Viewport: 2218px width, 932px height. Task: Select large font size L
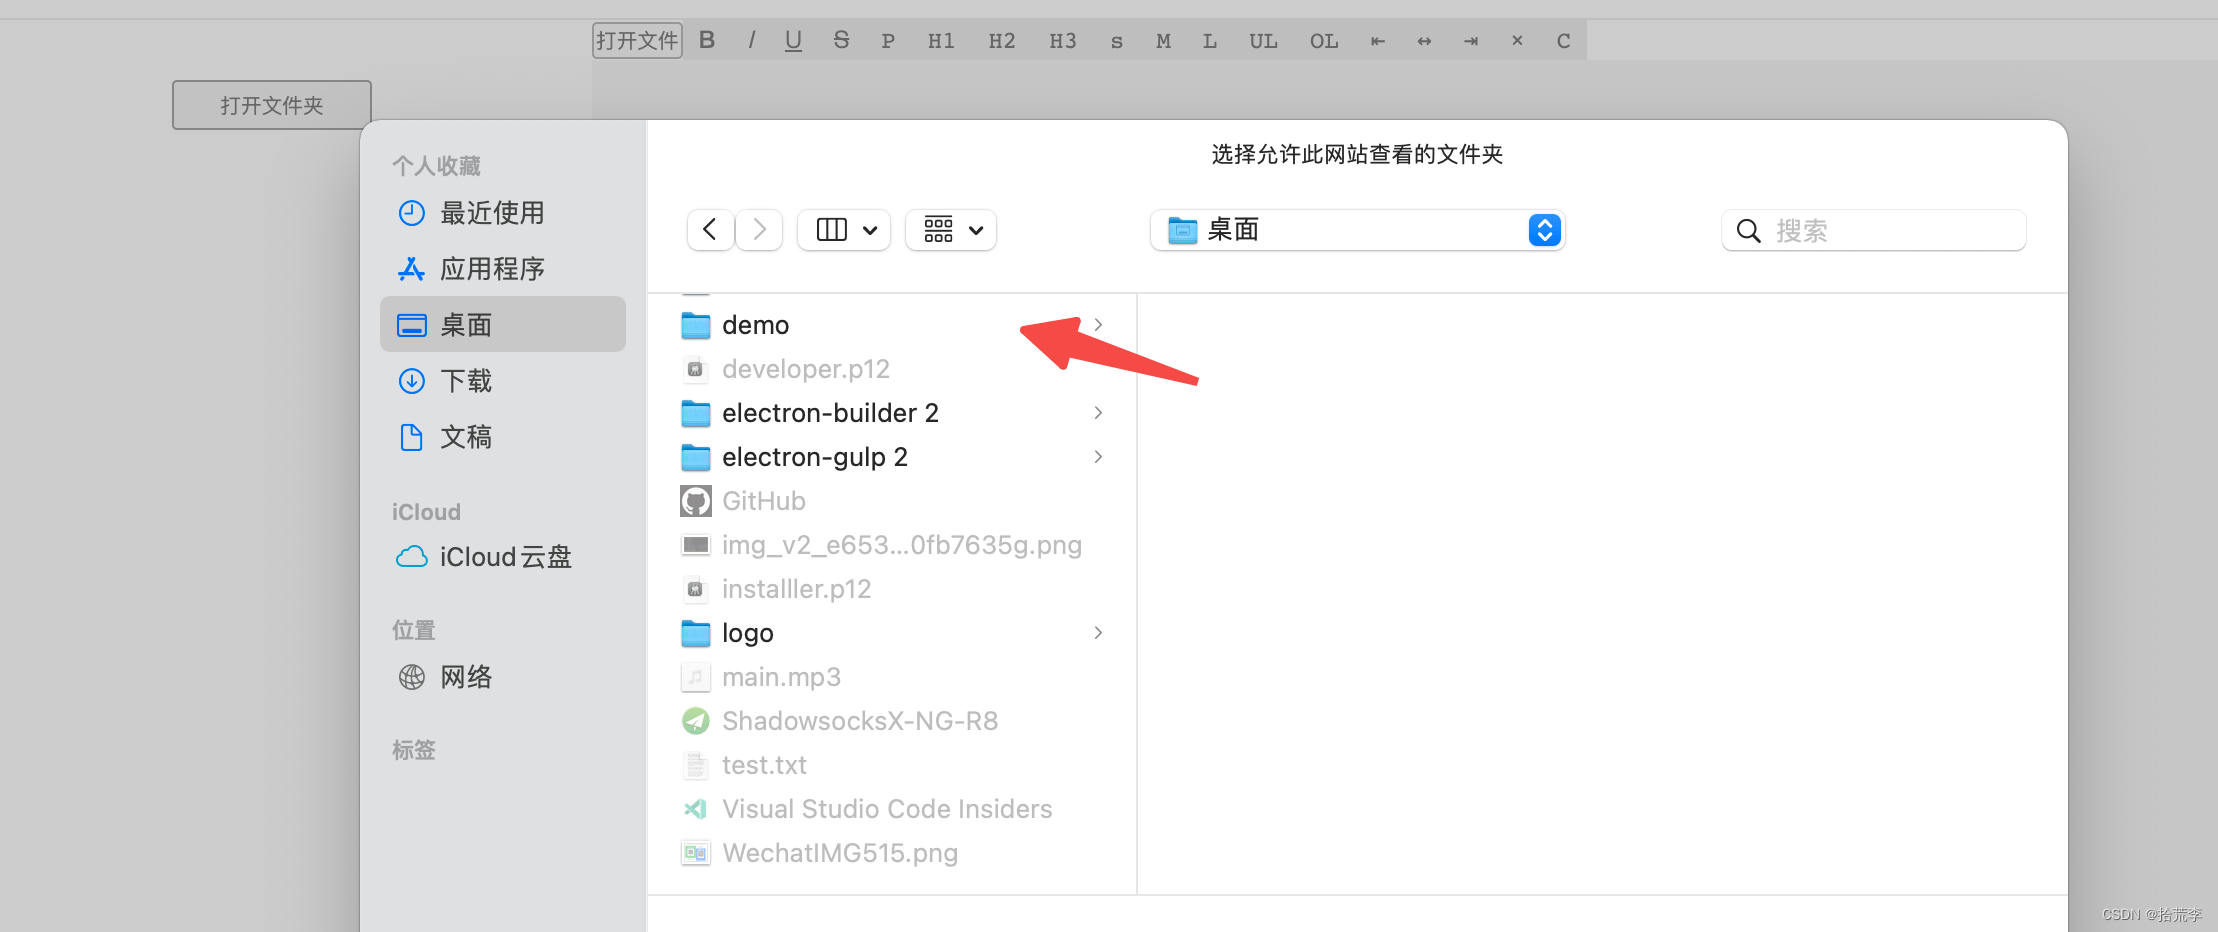[1210, 41]
